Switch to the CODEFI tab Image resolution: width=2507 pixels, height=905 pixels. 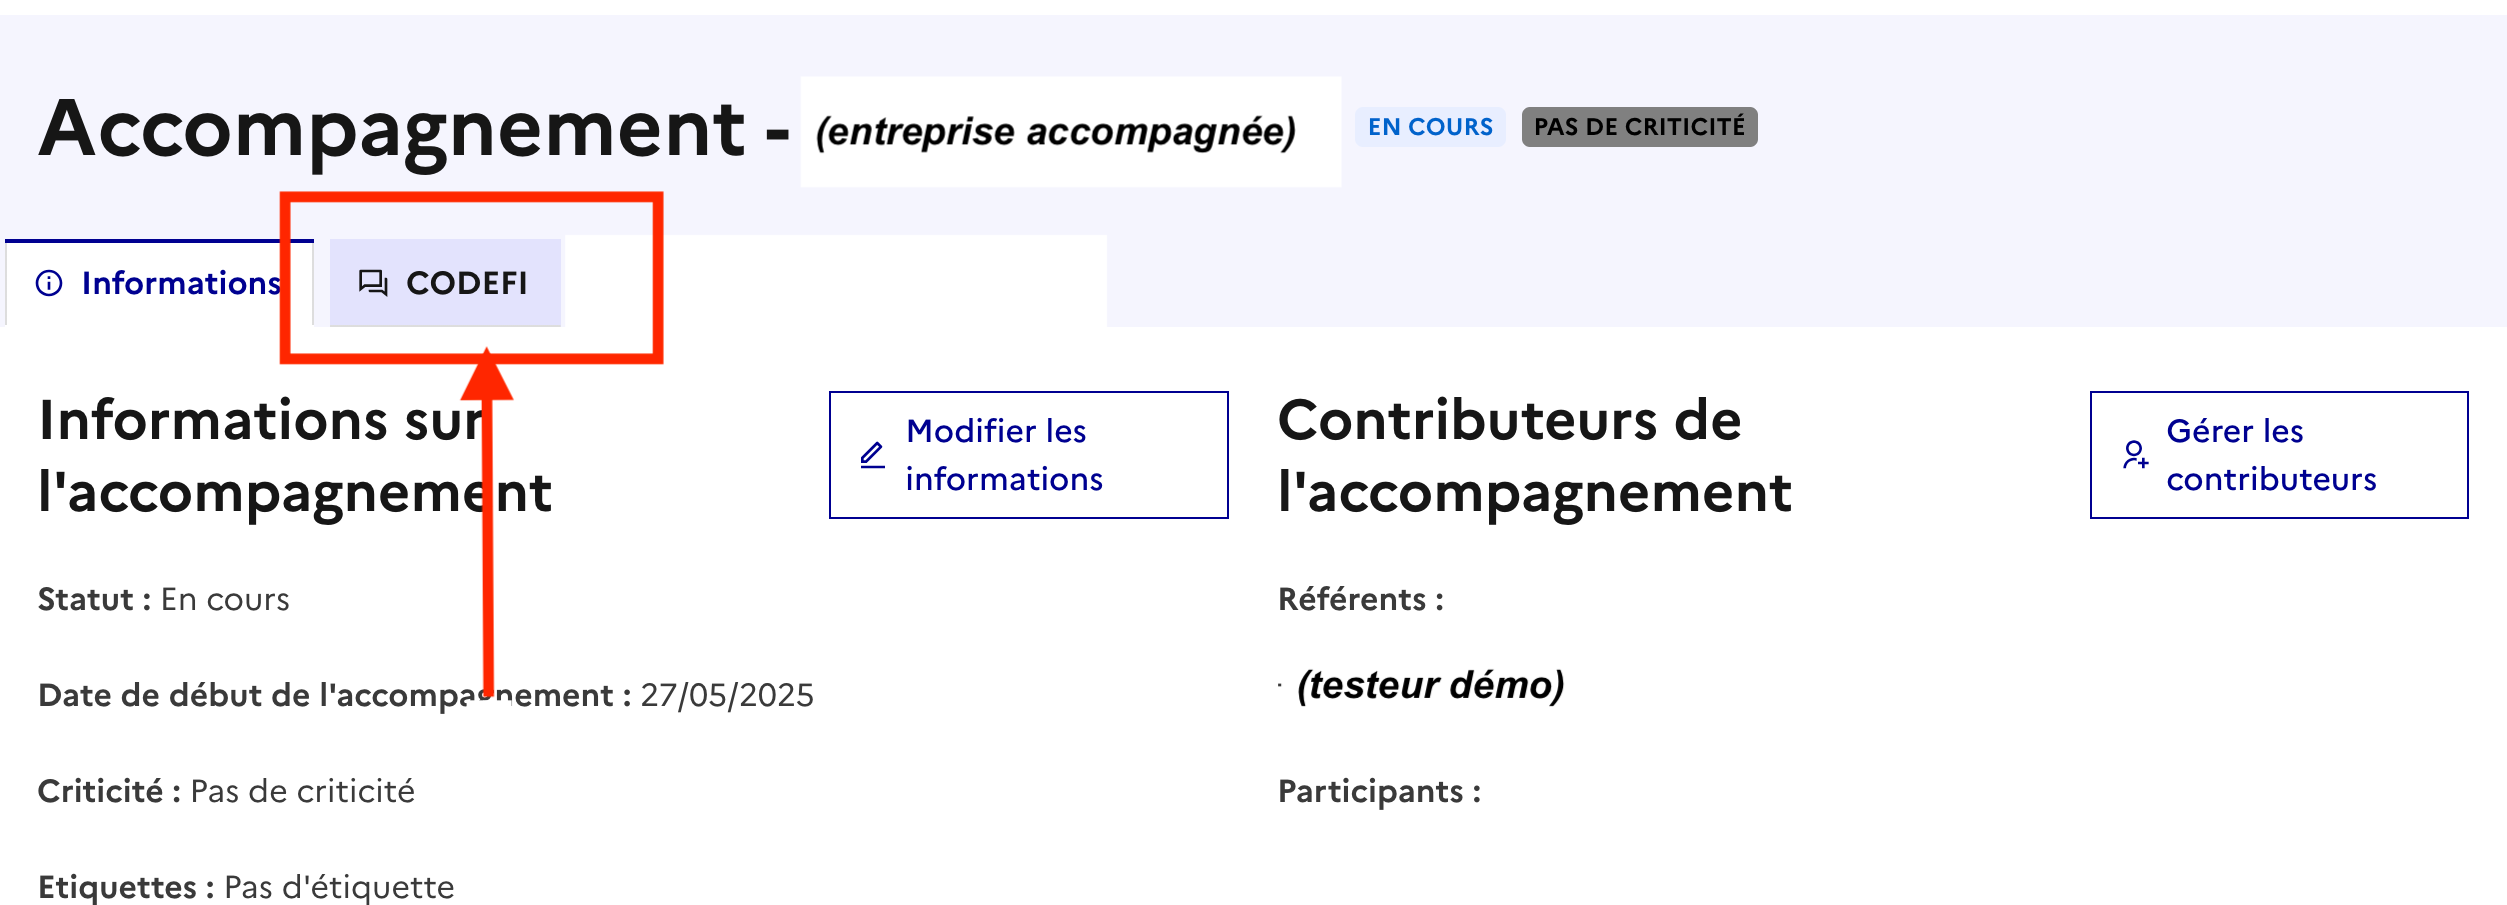446,284
